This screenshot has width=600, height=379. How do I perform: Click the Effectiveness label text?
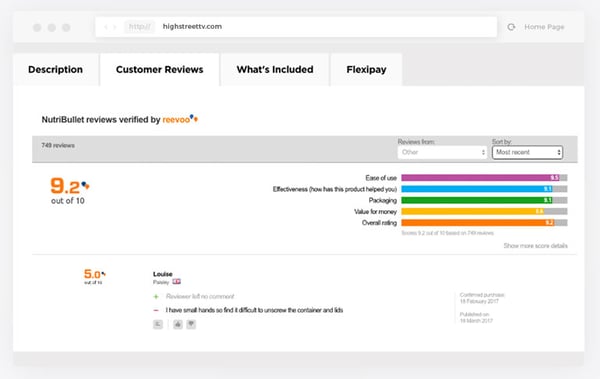(x=335, y=189)
